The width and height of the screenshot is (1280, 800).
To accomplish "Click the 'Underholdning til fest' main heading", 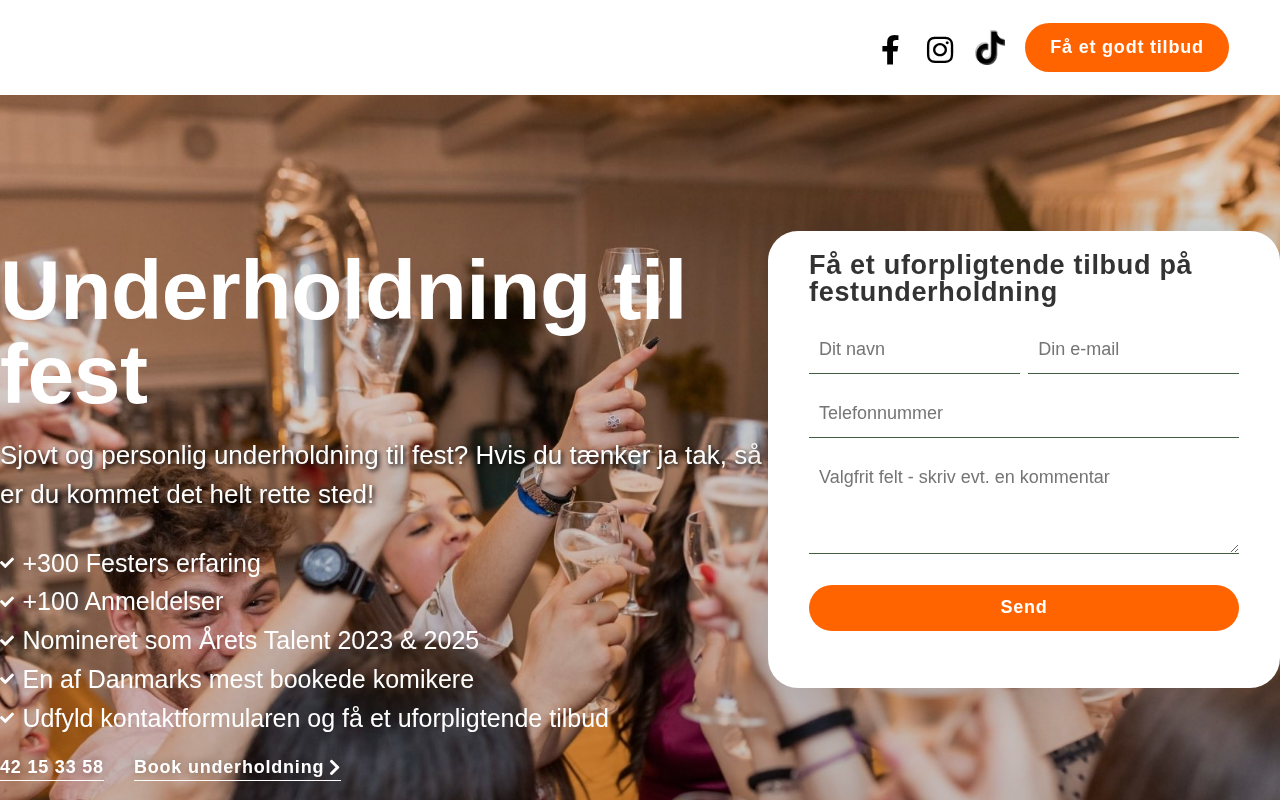I will pos(343,332).
